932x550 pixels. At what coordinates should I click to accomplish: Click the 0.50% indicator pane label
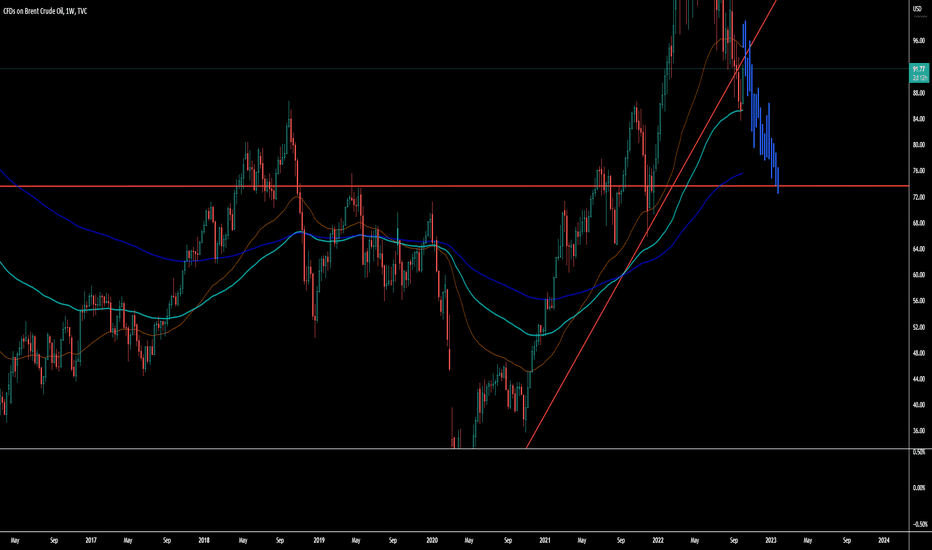[x=919, y=452]
